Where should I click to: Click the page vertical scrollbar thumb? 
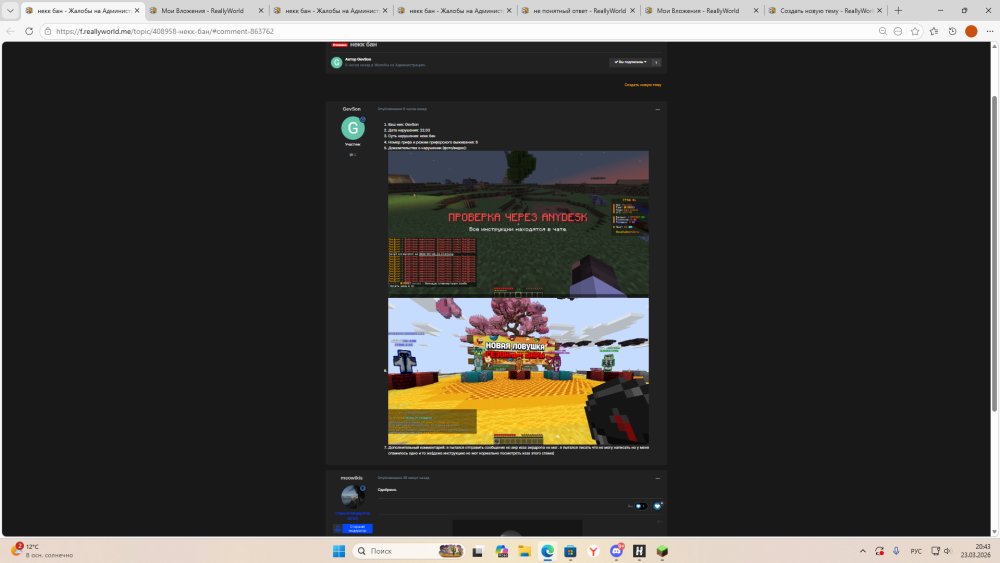994,254
